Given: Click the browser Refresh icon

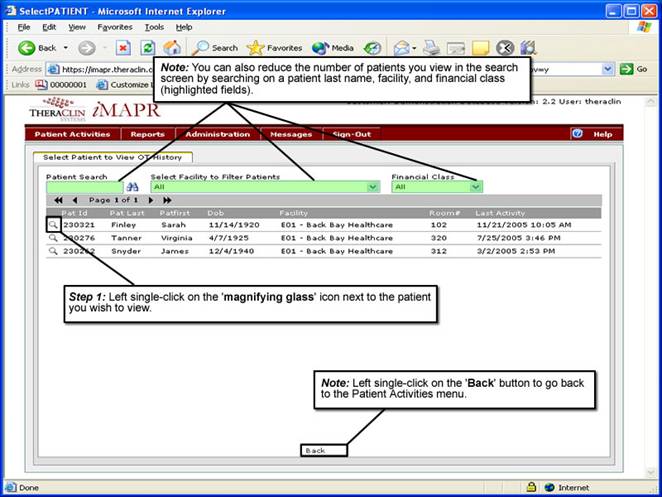Looking at the screenshot, I should tap(147, 47).
